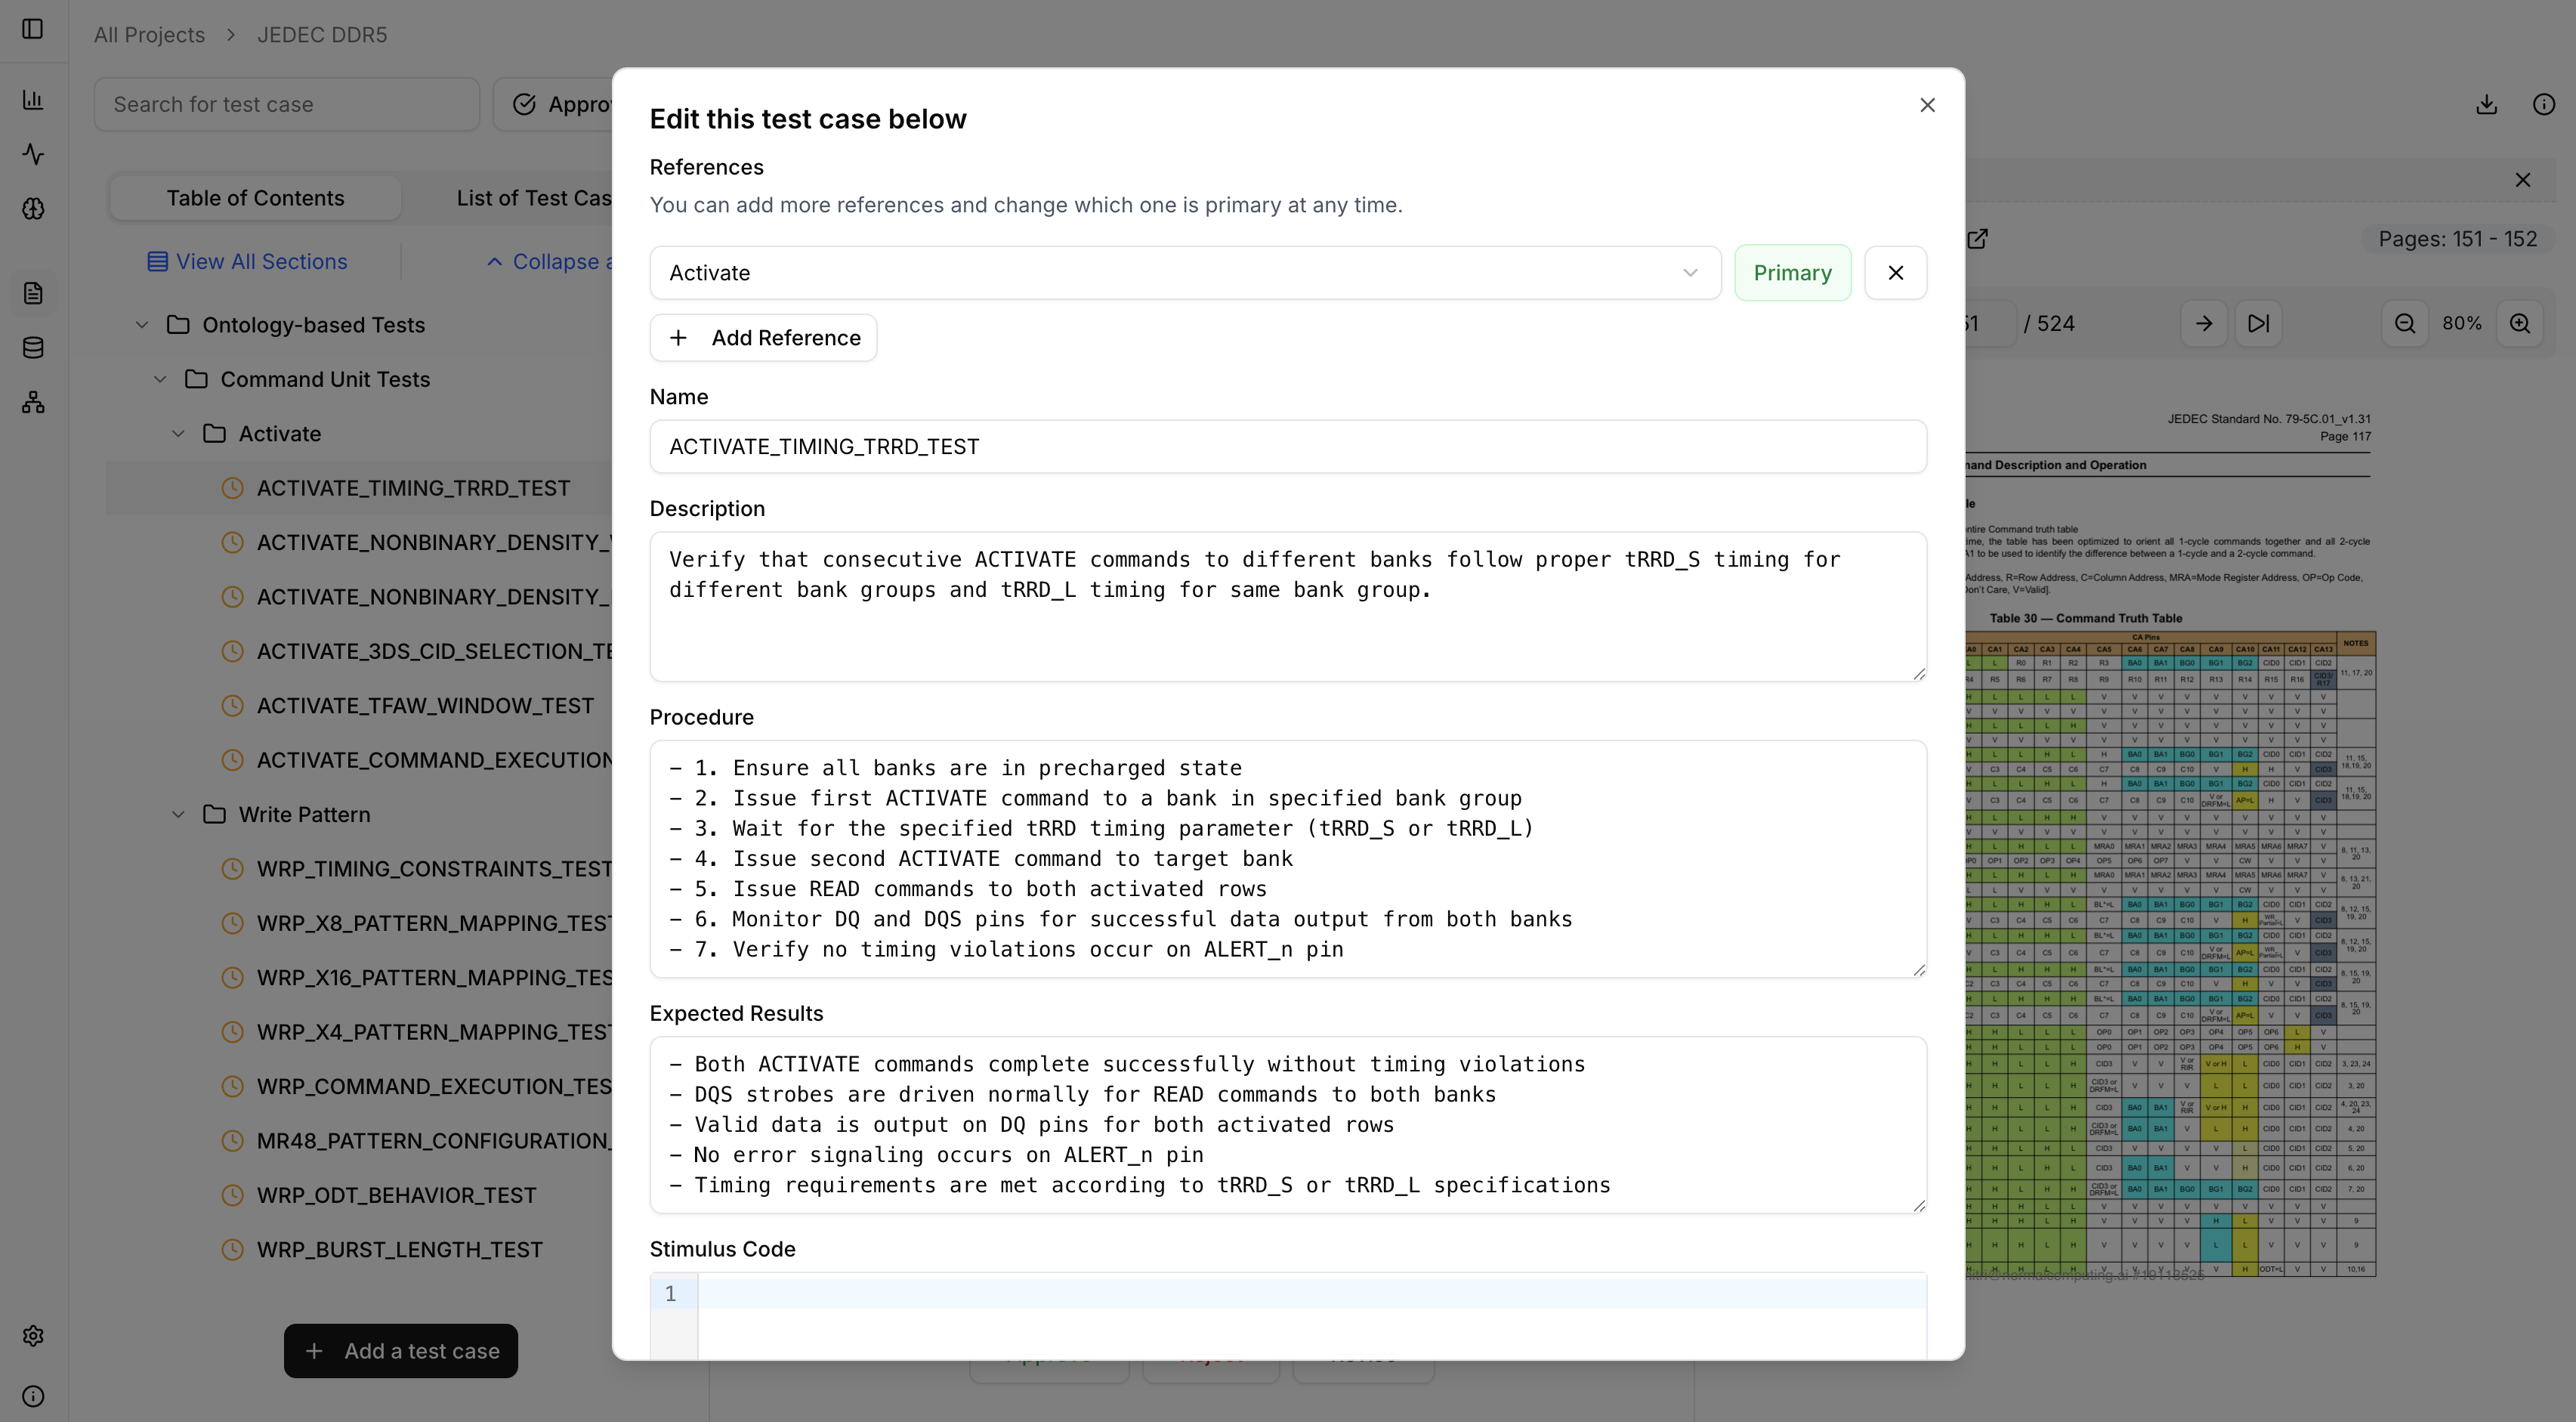Switch to the Table of Contents tab
The image size is (2576, 1422).
[254, 197]
